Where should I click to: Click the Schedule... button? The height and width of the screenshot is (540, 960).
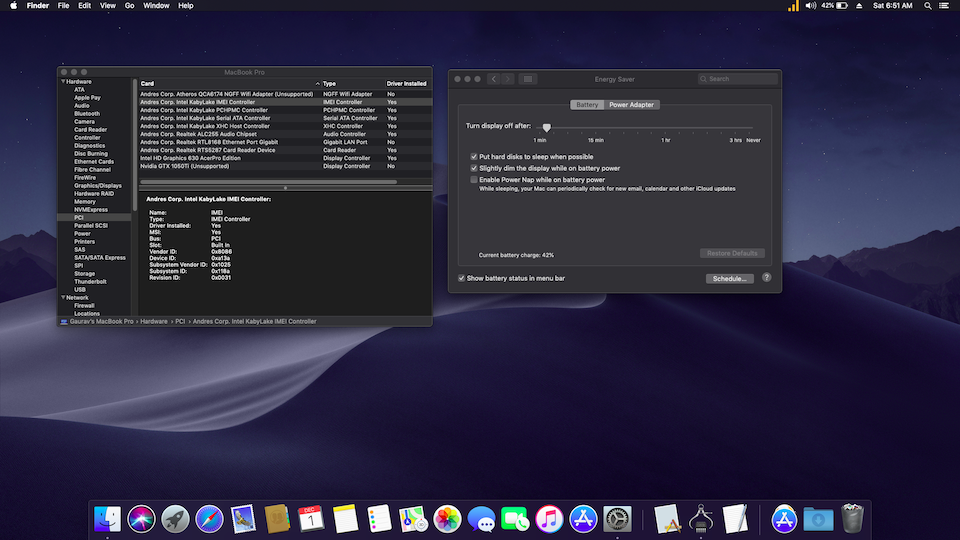click(x=730, y=278)
